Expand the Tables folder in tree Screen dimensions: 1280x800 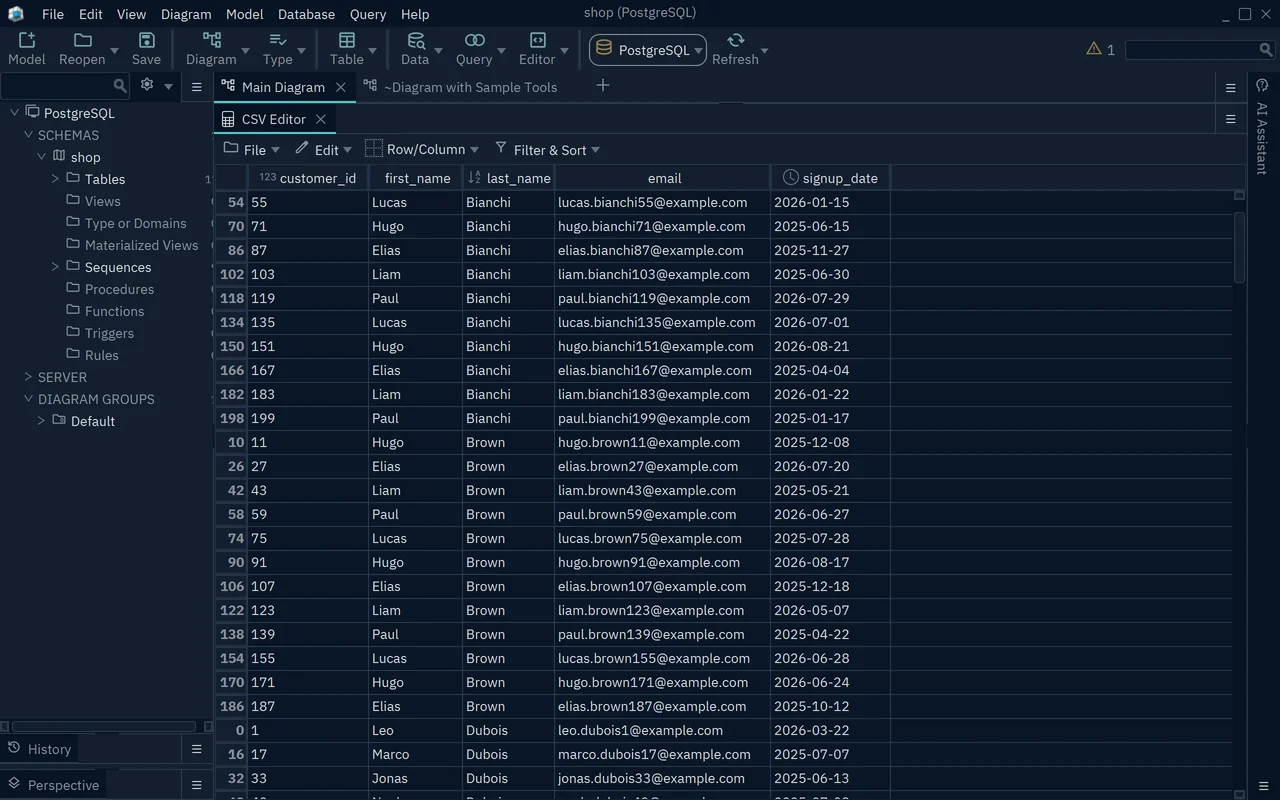click(x=56, y=179)
